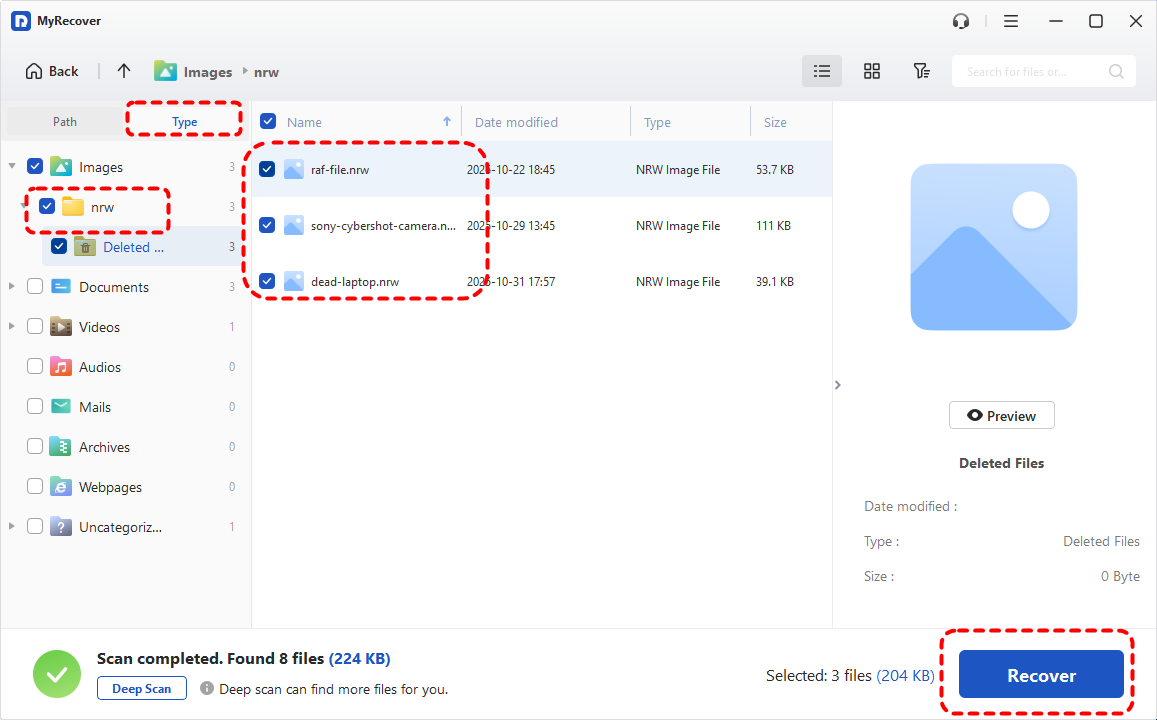Switch to grid thumbnail view
Image resolution: width=1157 pixels, height=720 pixels.
pyautogui.click(x=872, y=71)
